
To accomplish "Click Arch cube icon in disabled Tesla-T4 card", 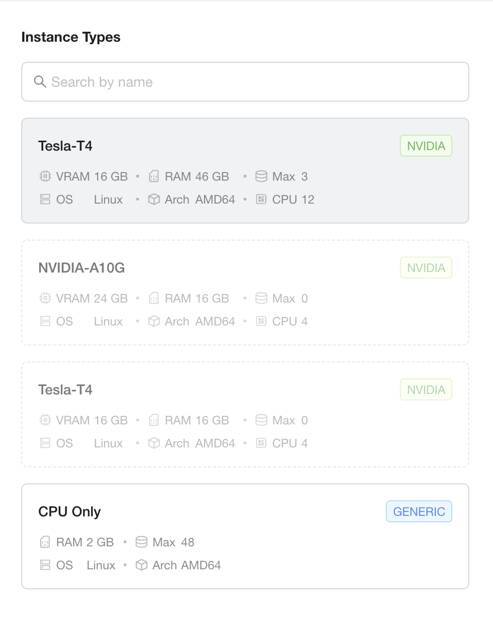I will [x=154, y=443].
